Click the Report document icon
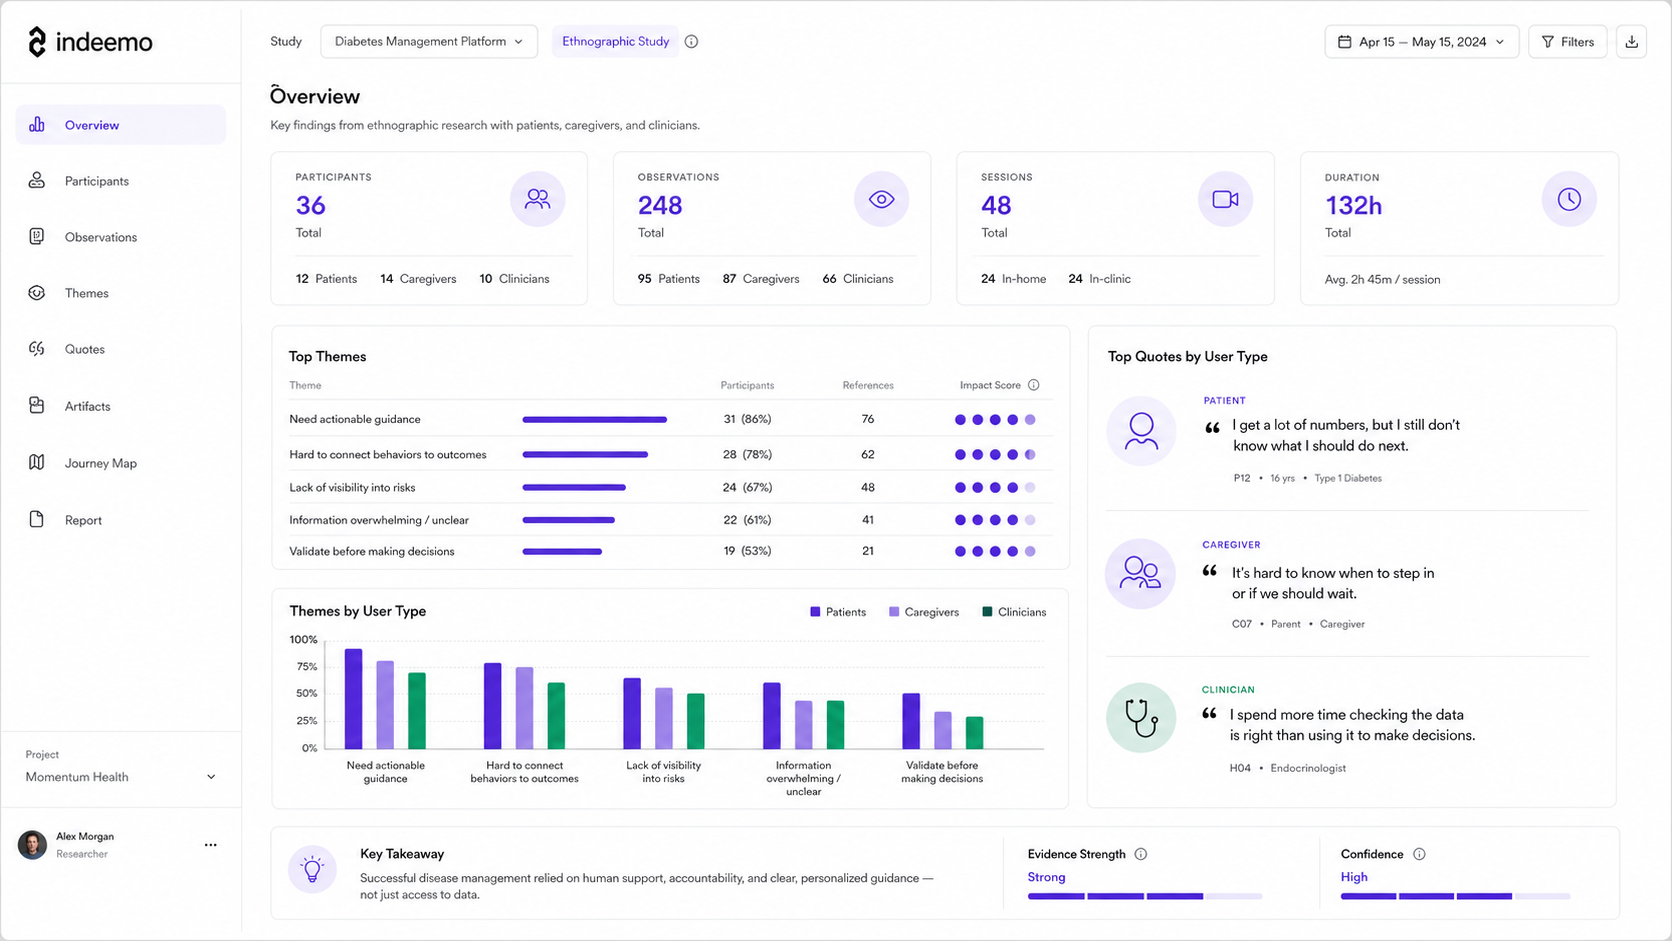1672x941 pixels. click(x=37, y=520)
